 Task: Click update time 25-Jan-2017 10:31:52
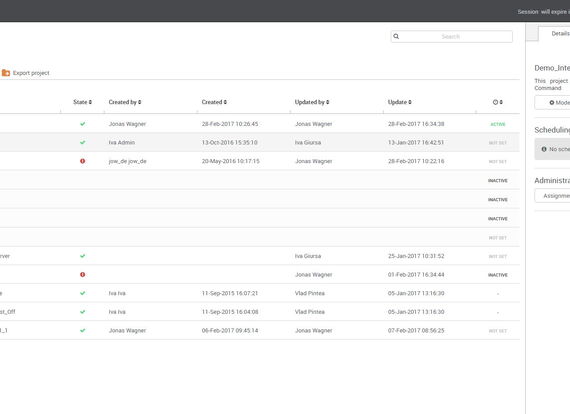pyautogui.click(x=416, y=256)
